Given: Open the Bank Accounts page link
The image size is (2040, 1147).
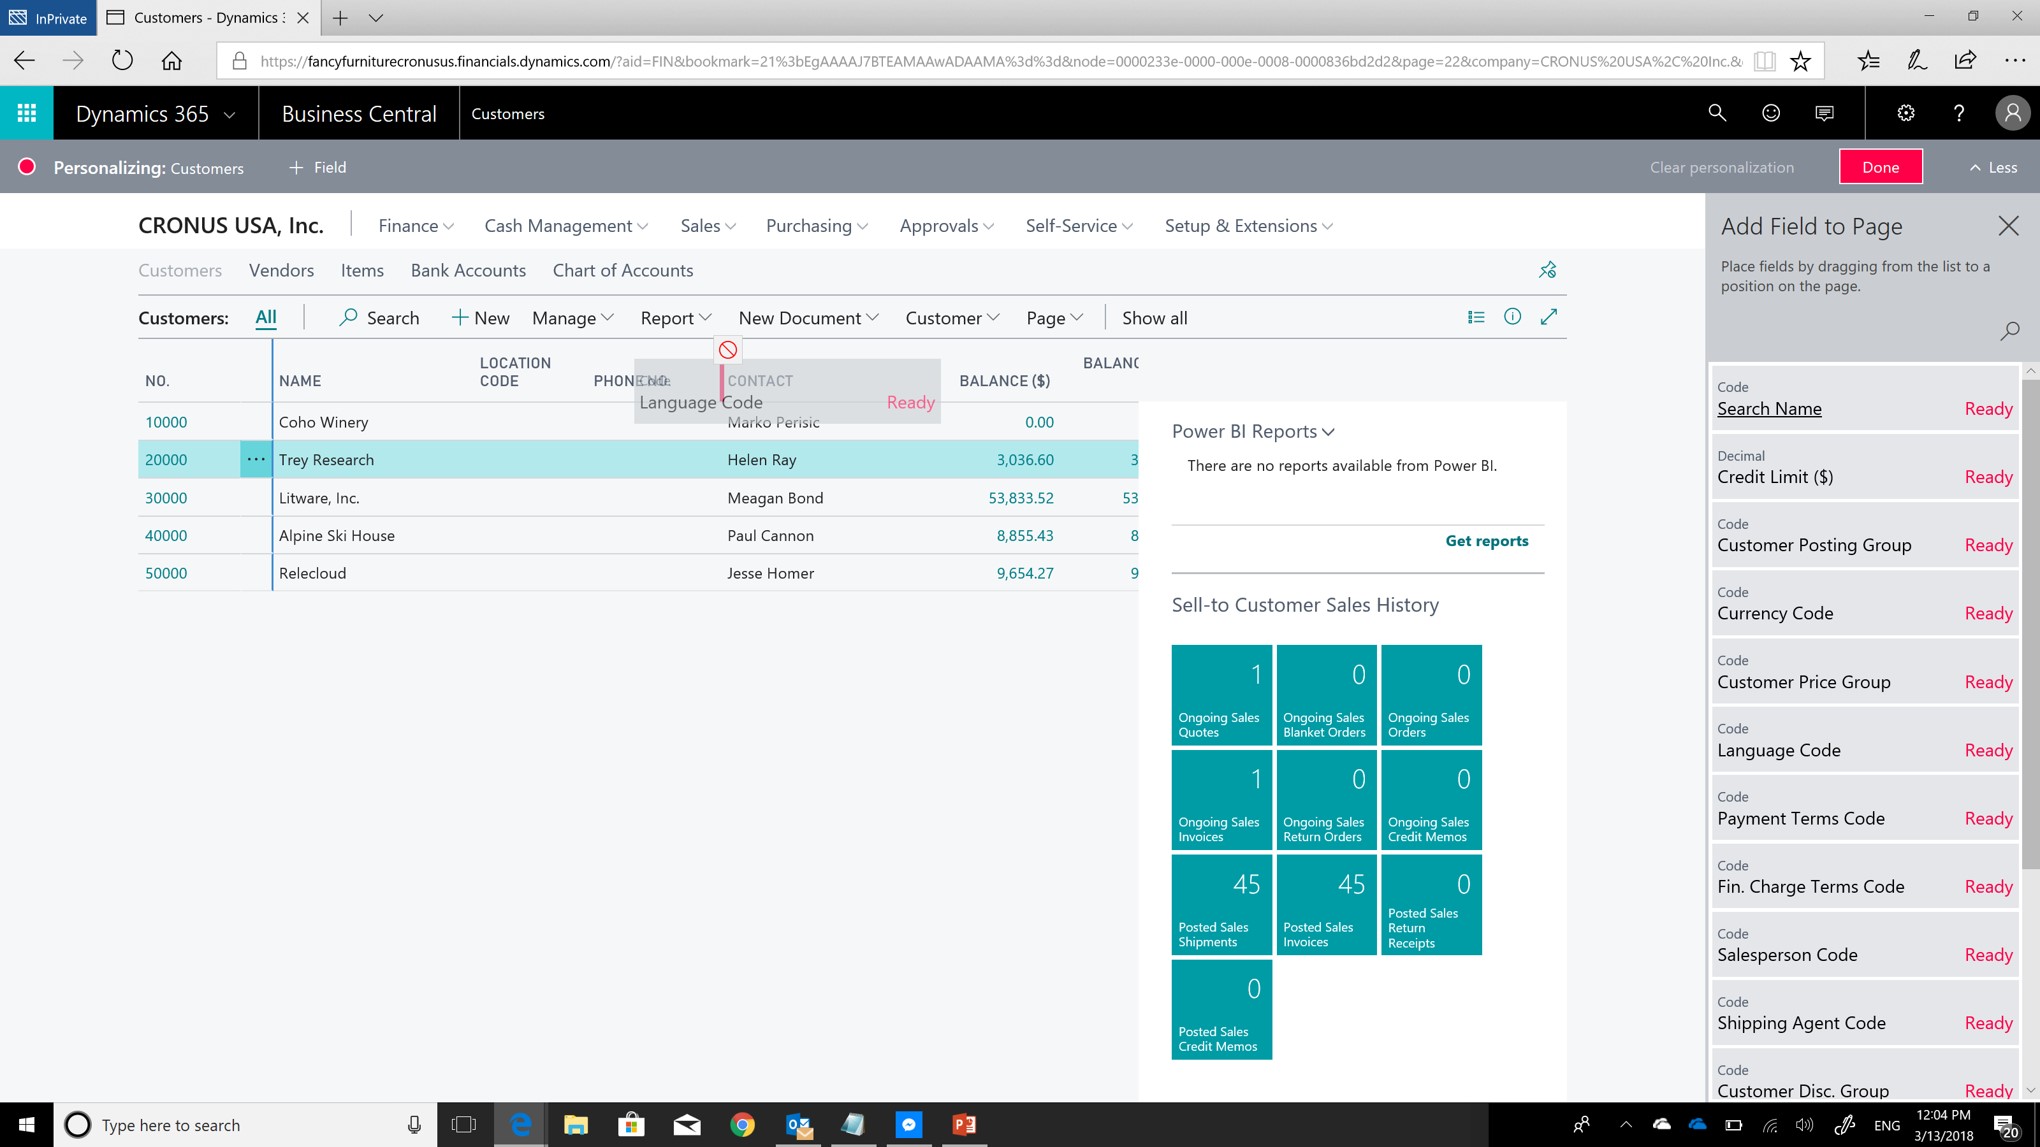Looking at the screenshot, I should coord(468,270).
